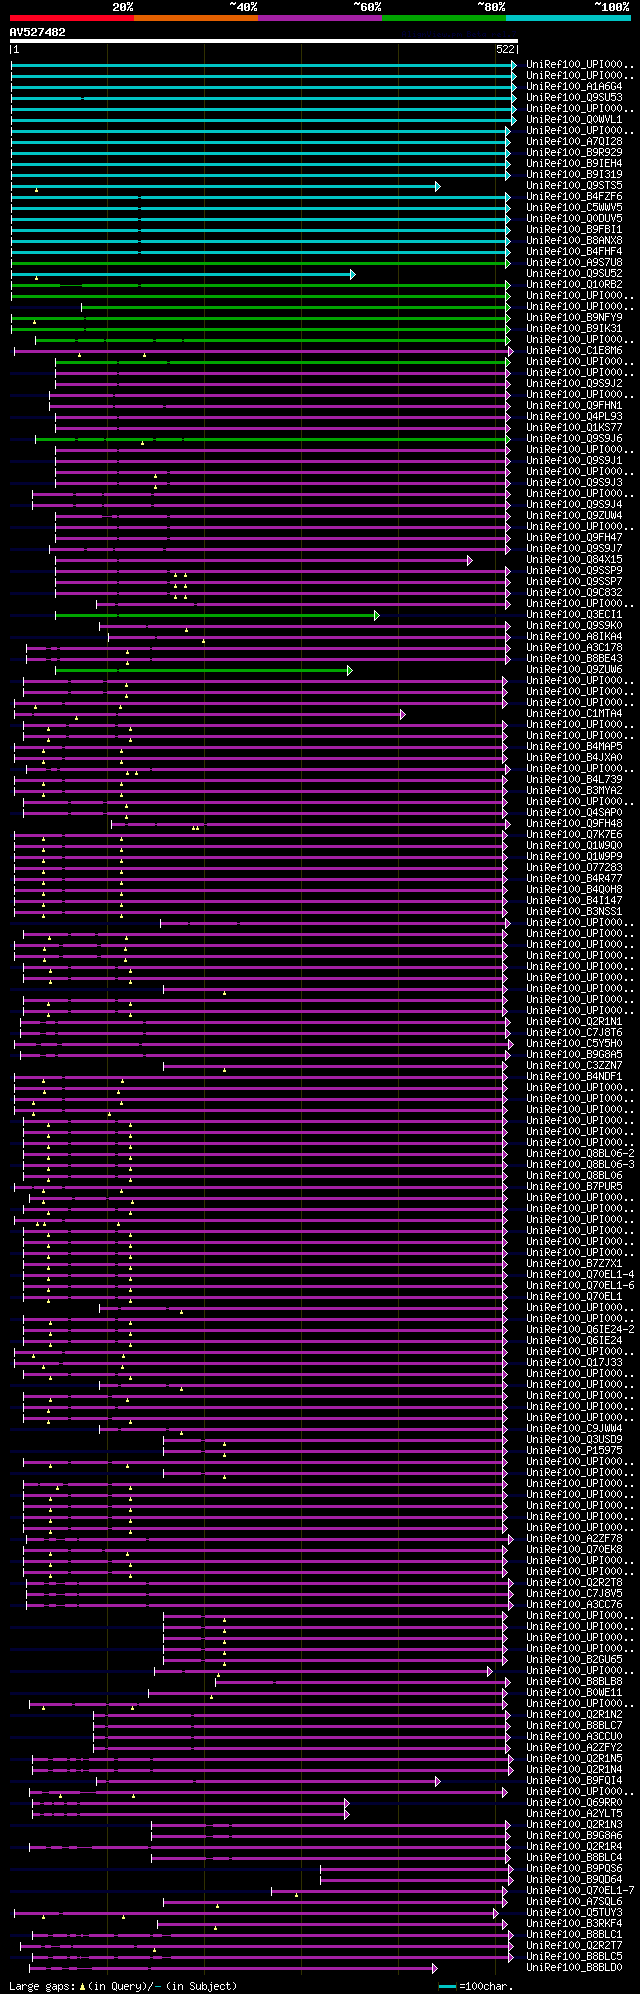Select the UniRef100_Q4PL93 label
The width and height of the screenshot is (640, 1994).
[x=574, y=416]
